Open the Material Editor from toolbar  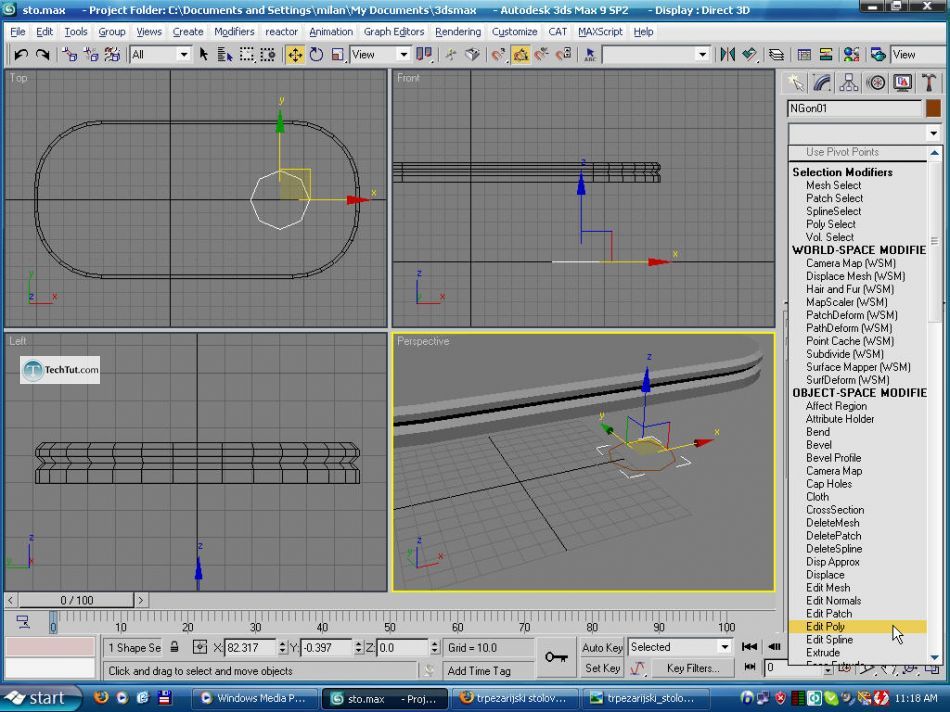click(x=851, y=55)
